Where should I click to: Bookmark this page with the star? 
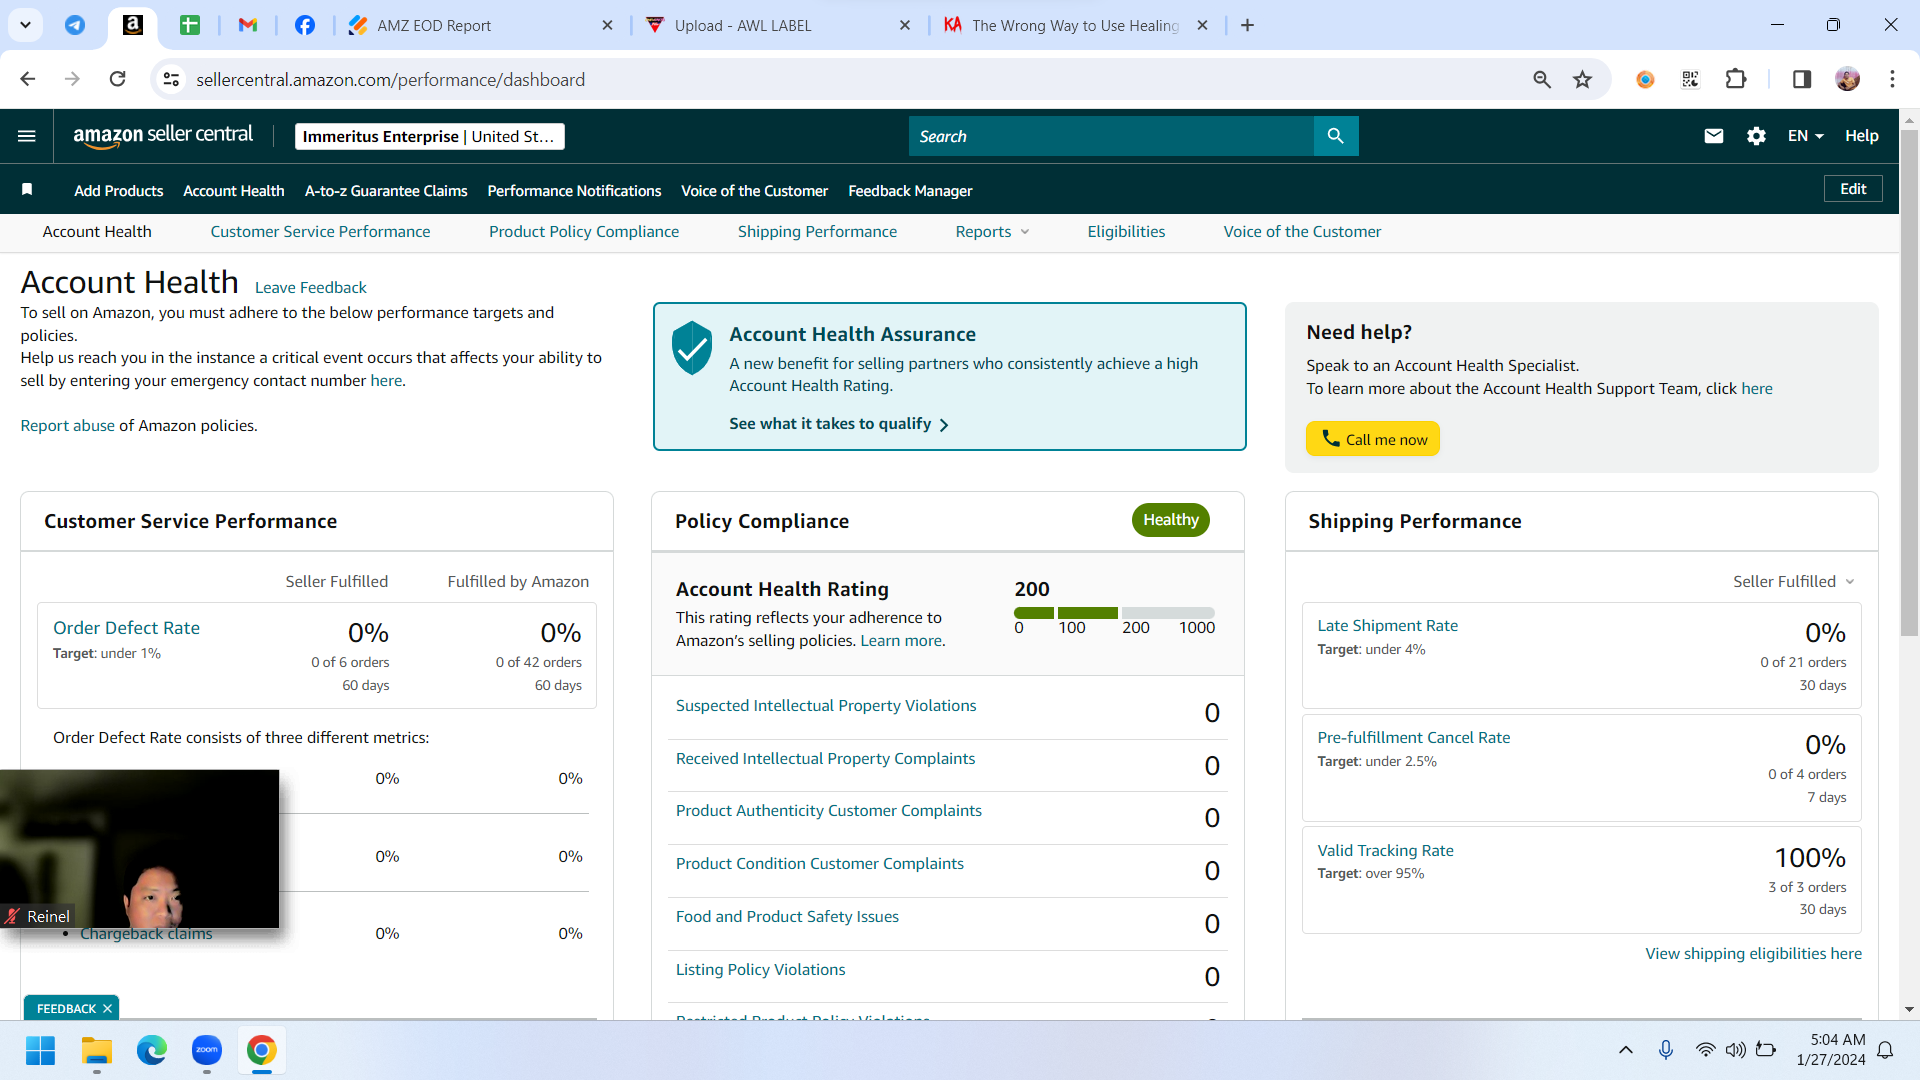[x=1582, y=79]
